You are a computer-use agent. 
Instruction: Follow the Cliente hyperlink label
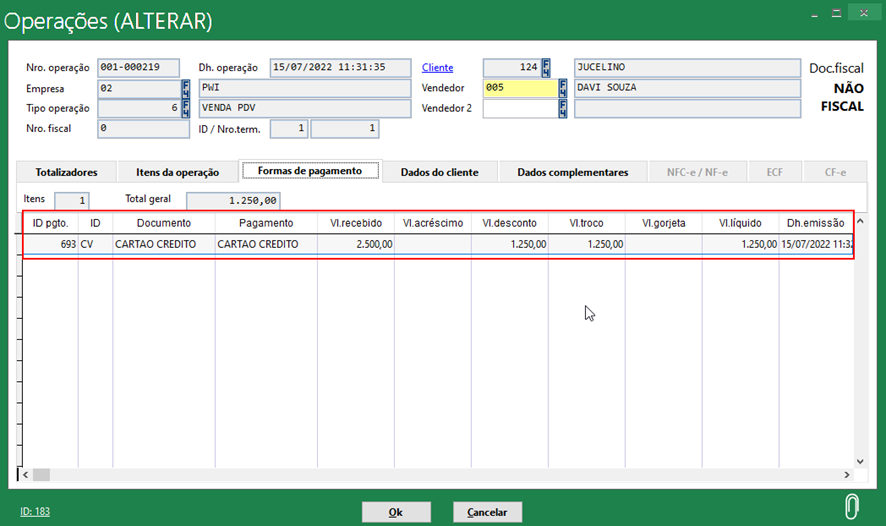437,68
